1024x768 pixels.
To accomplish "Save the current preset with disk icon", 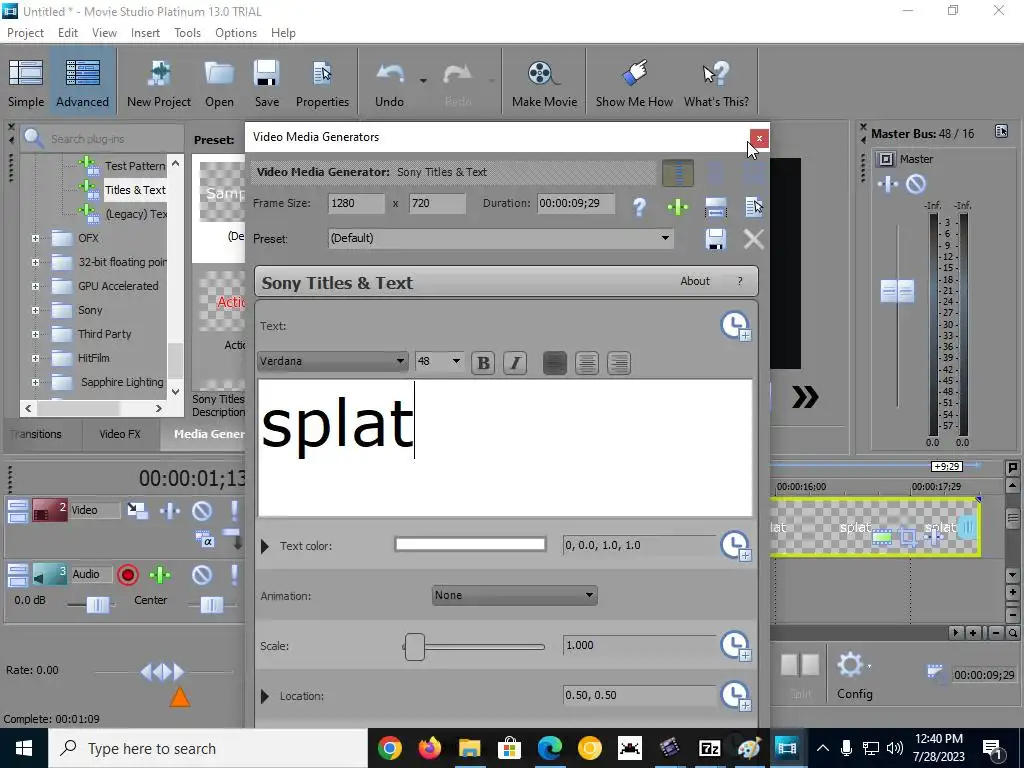I will [716, 239].
